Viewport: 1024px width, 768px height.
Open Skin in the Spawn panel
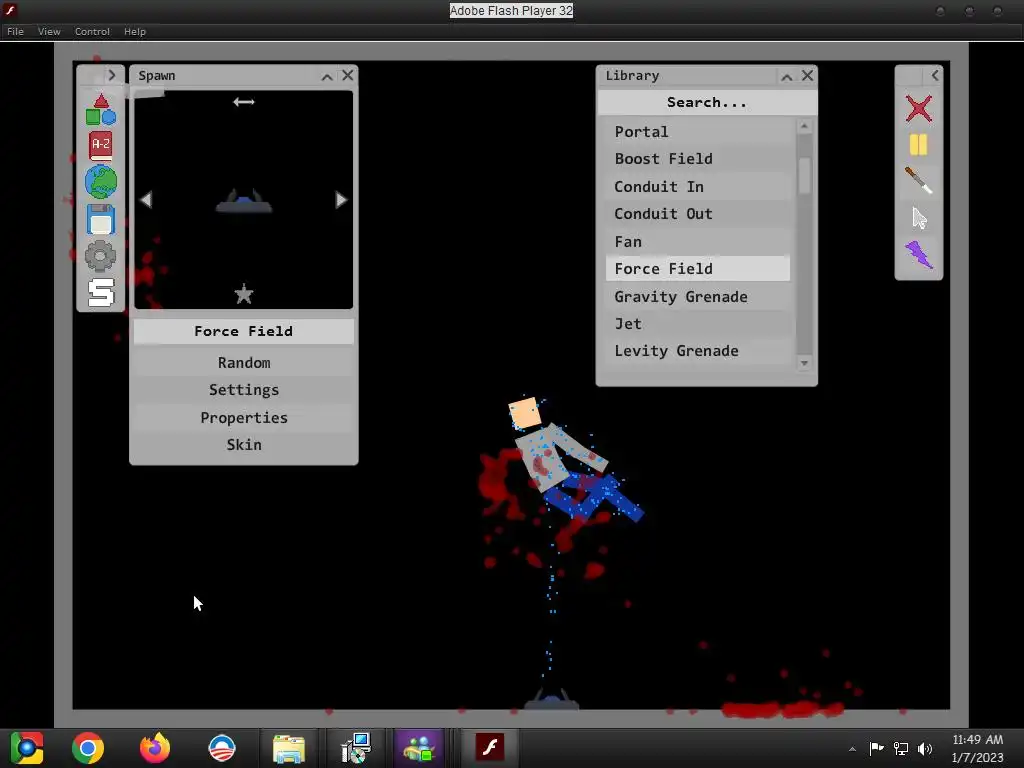244,445
